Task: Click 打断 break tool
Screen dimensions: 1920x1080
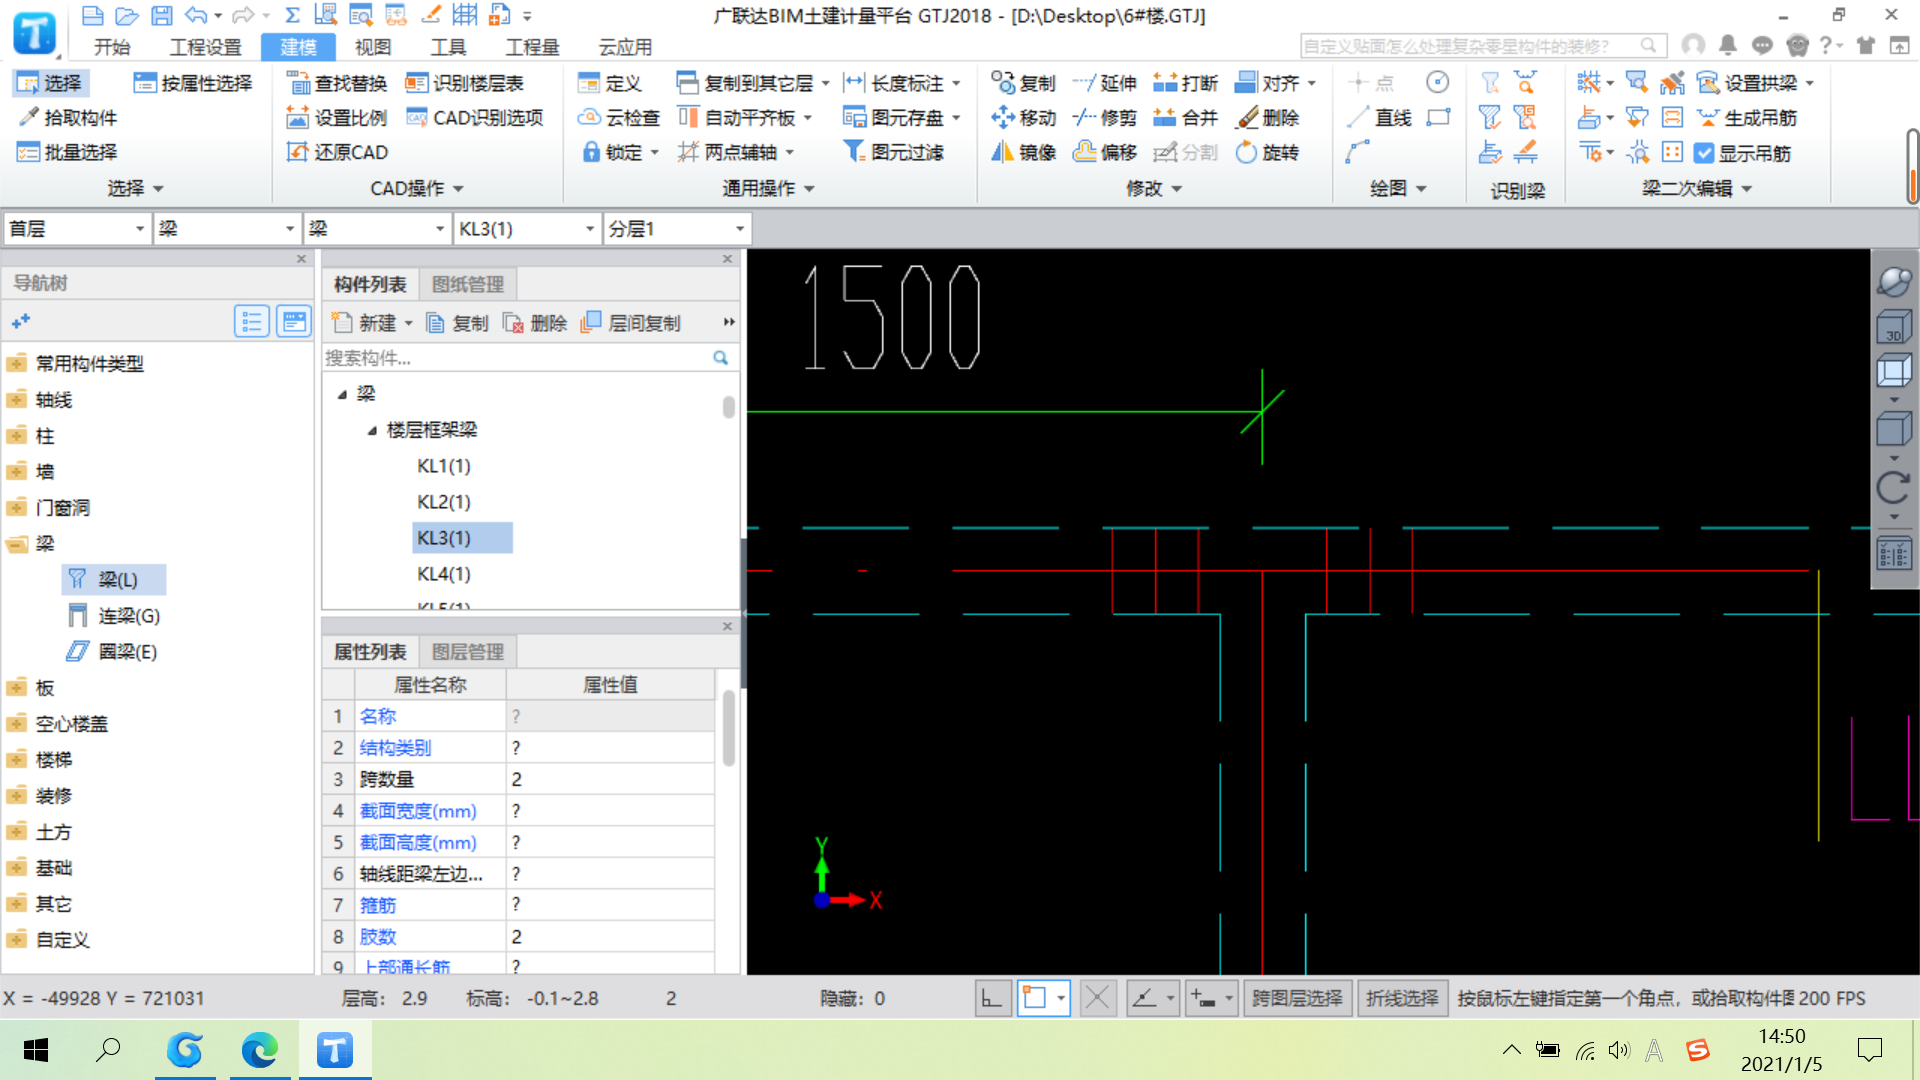Action: 1185,83
